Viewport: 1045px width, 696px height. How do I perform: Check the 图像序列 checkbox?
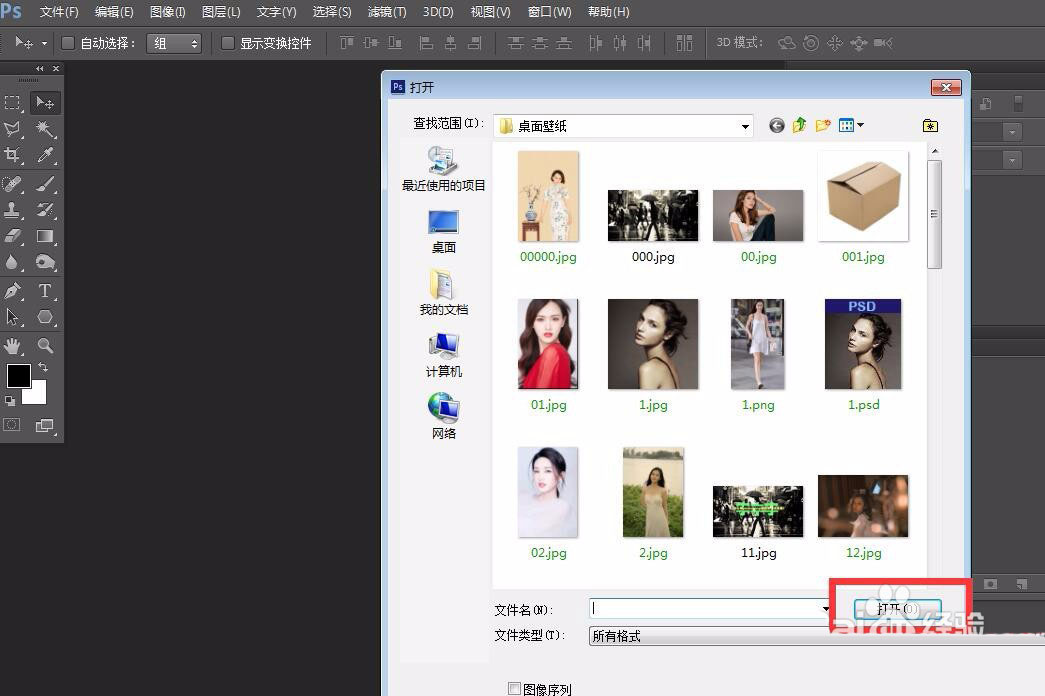point(516,688)
